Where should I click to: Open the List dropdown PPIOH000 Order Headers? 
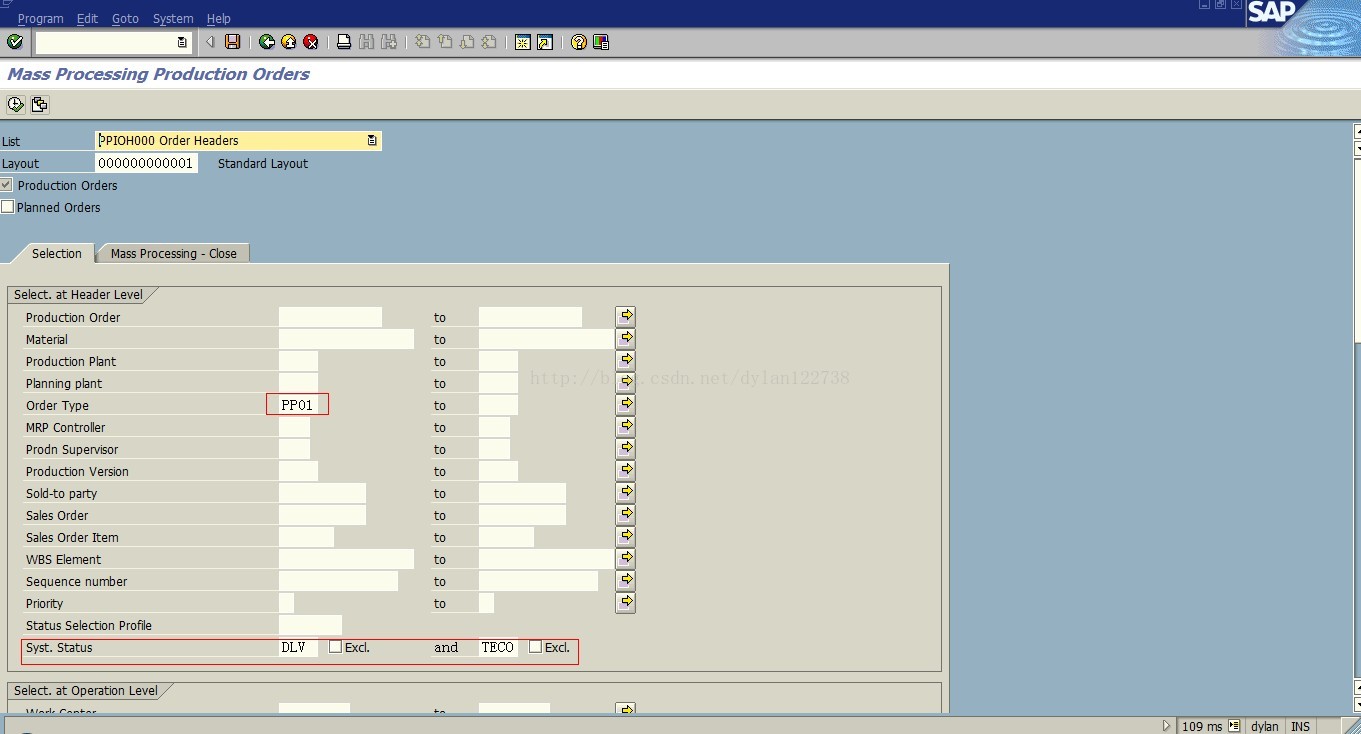coord(372,141)
